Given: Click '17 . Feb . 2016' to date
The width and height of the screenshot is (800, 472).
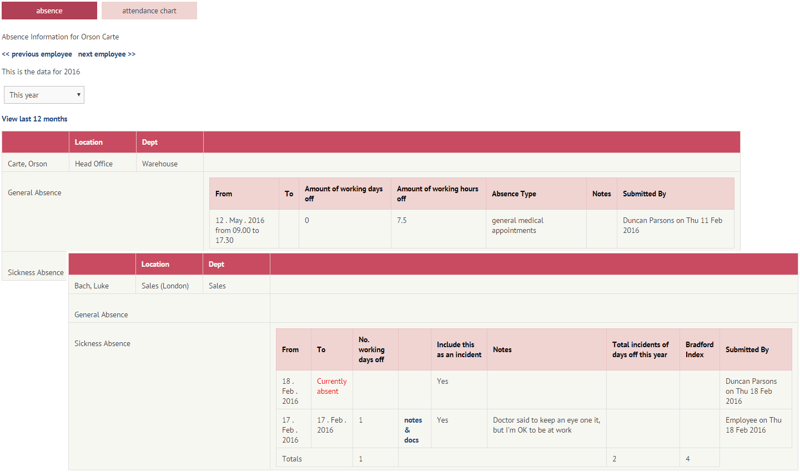Looking at the screenshot, I should pos(332,425).
